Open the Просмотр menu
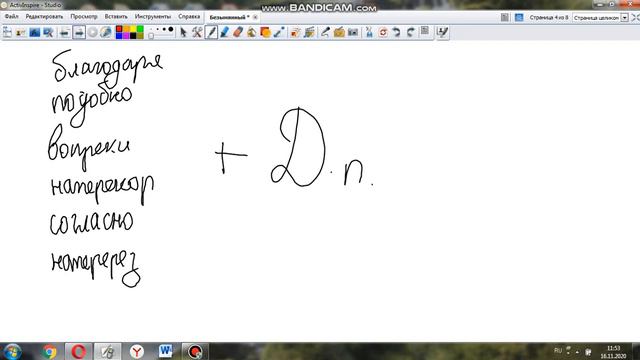Image resolution: width=640 pixels, height=360 pixels. click(x=84, y=17)
